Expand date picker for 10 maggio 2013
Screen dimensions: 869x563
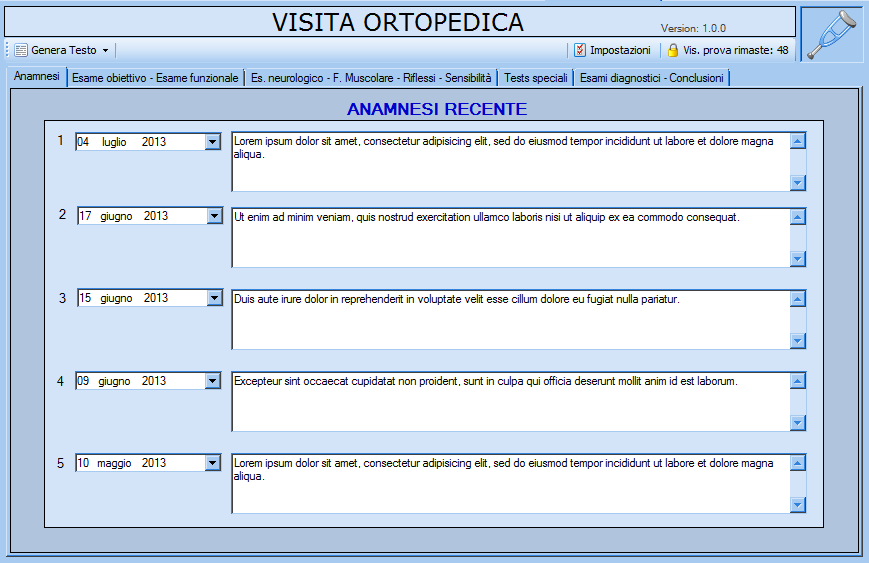click(x=213, y=463)
